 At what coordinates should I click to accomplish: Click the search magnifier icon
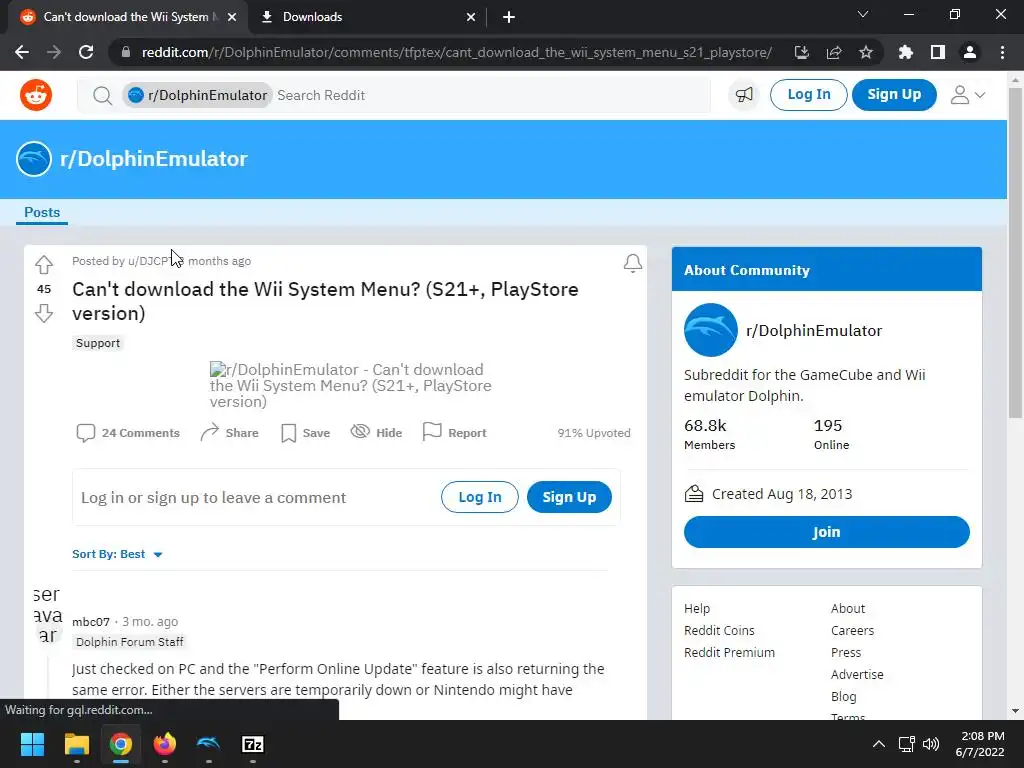coord(102,95)
